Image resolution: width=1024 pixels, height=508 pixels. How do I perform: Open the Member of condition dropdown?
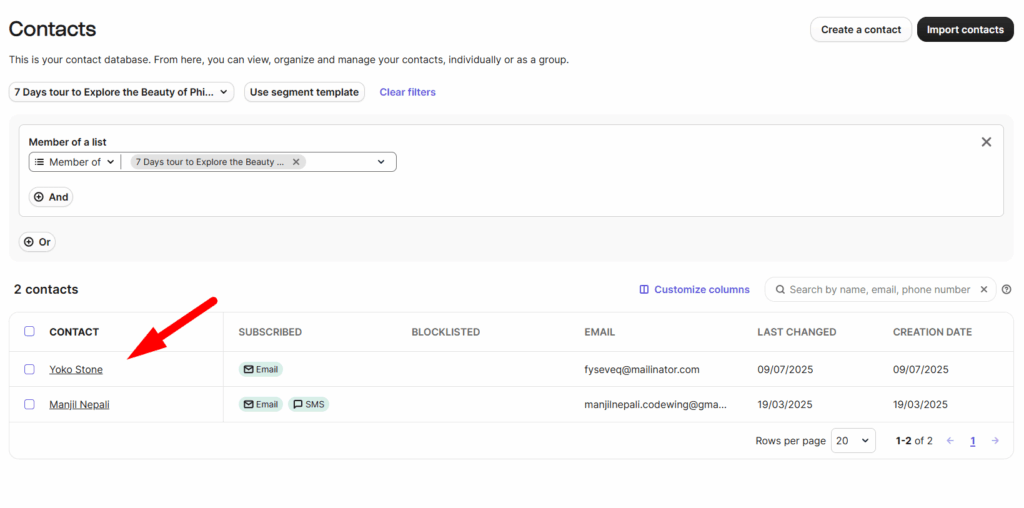point(74,162)
